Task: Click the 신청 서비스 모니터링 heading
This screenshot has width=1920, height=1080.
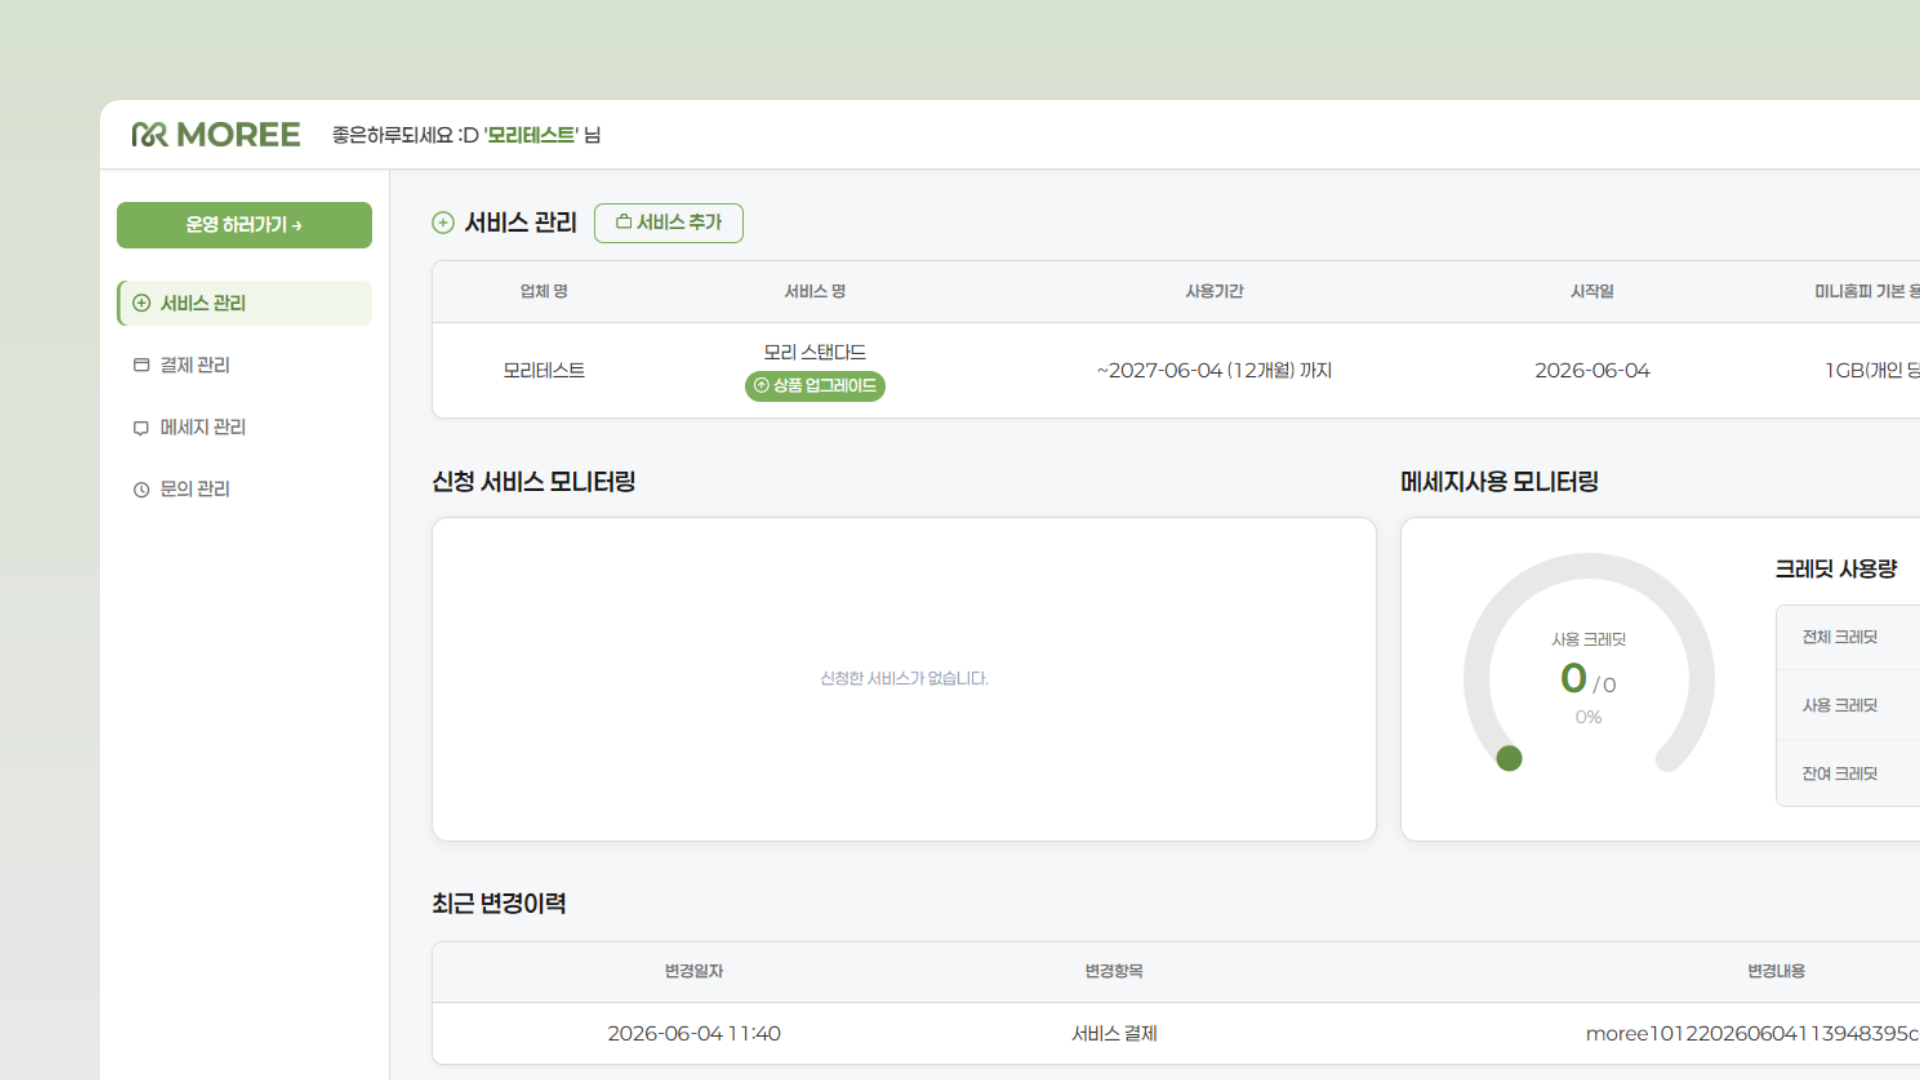Action: (534, 482)
